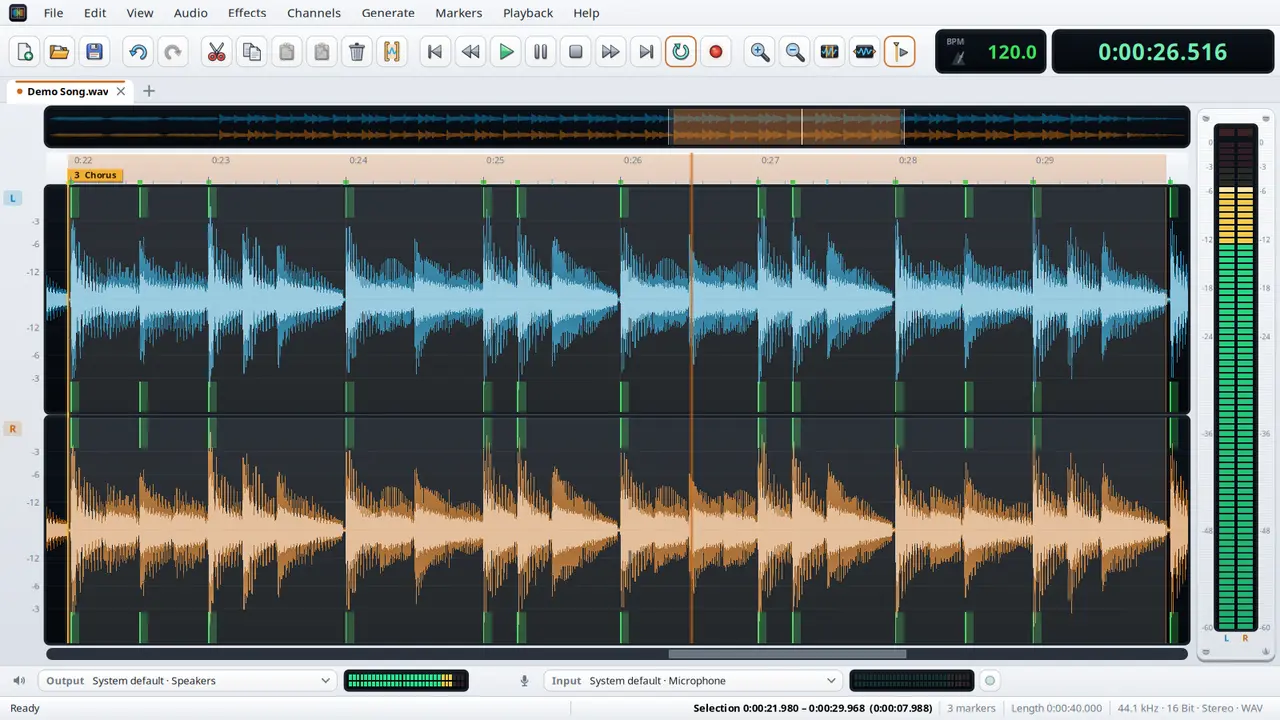This screenshot has height=720, width=1280.
Task: Close the Demo Song.wav tab
Action: click(121, 91)
